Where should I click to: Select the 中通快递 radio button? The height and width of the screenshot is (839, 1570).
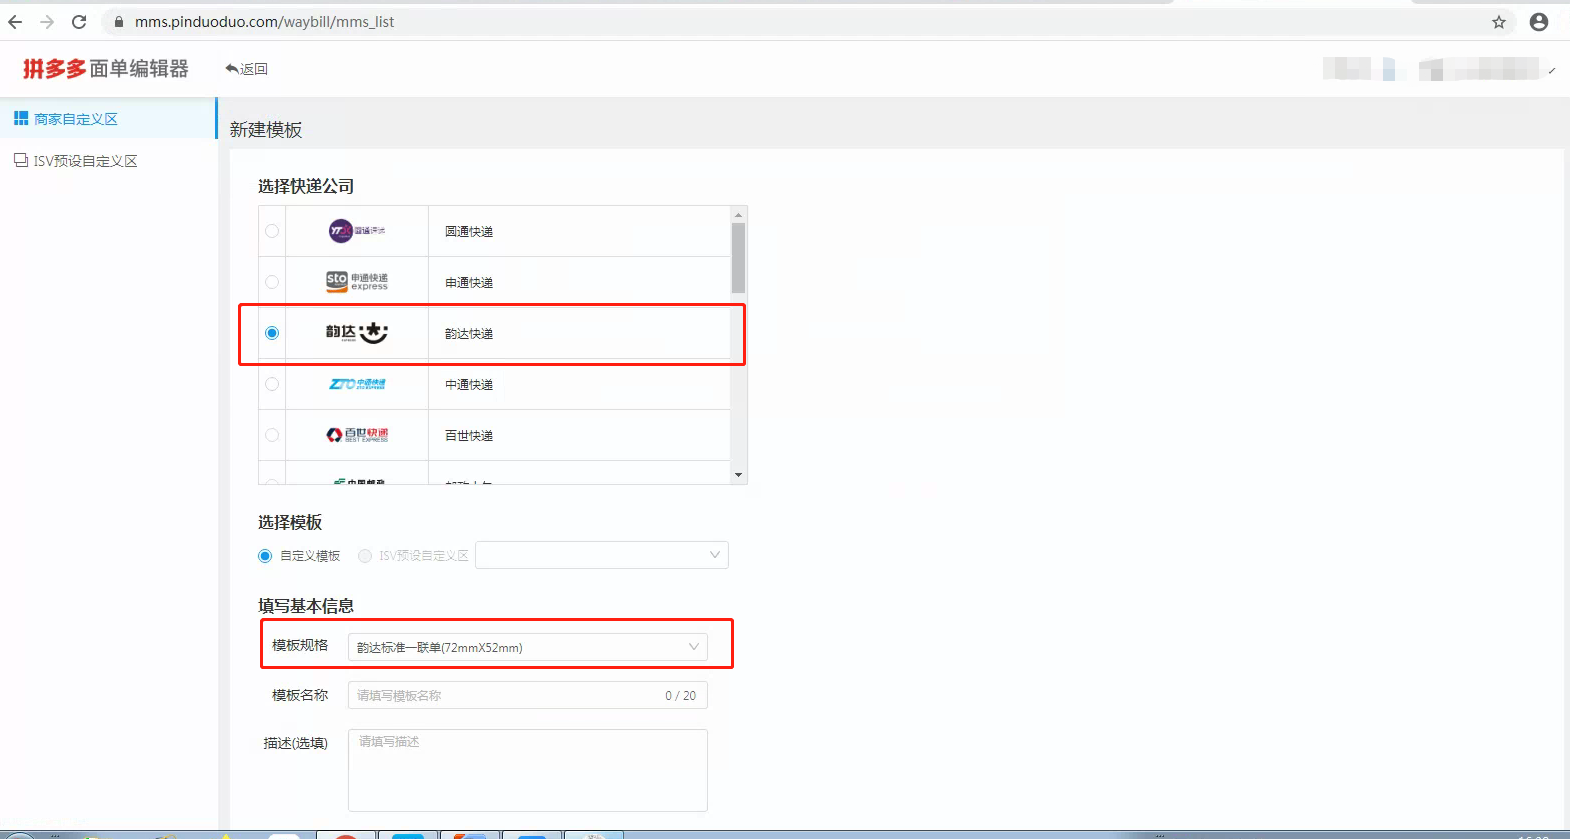(272, 384)
